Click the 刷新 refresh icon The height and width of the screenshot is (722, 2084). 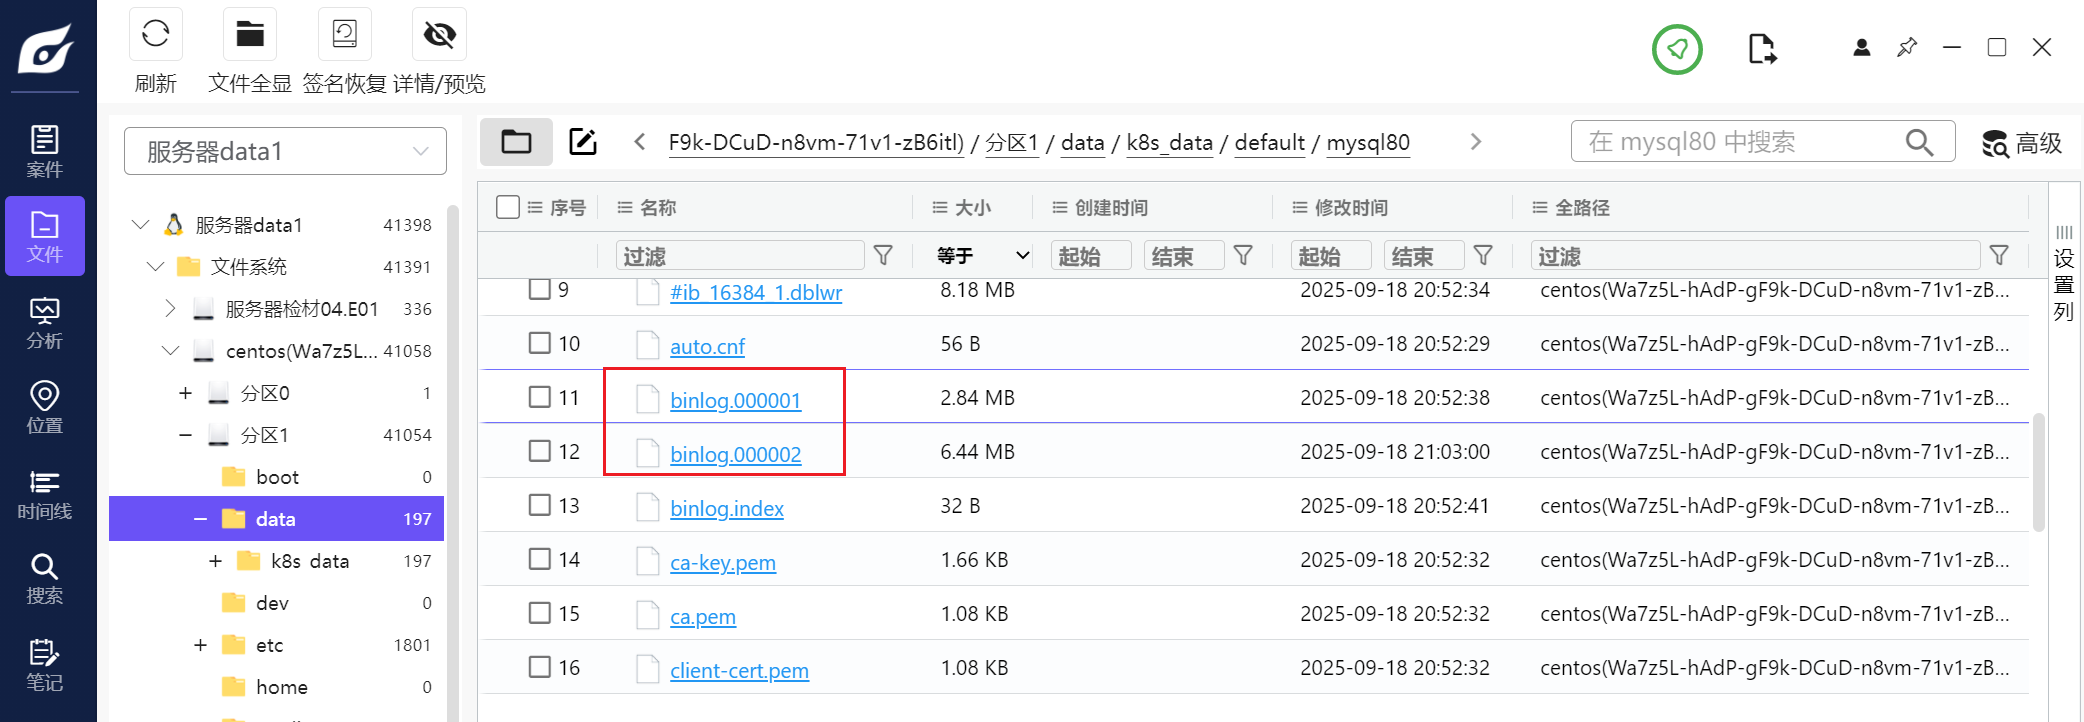155,35
